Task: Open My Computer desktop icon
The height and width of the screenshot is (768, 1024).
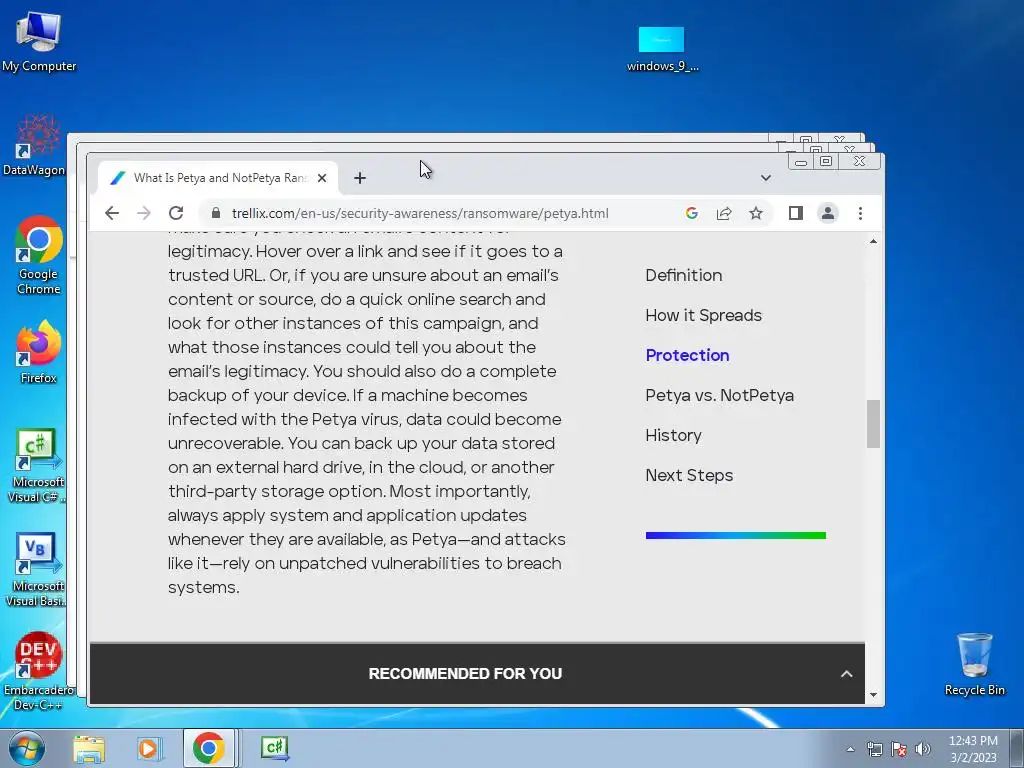Action: pyautogui.click(x=39, y=41)
